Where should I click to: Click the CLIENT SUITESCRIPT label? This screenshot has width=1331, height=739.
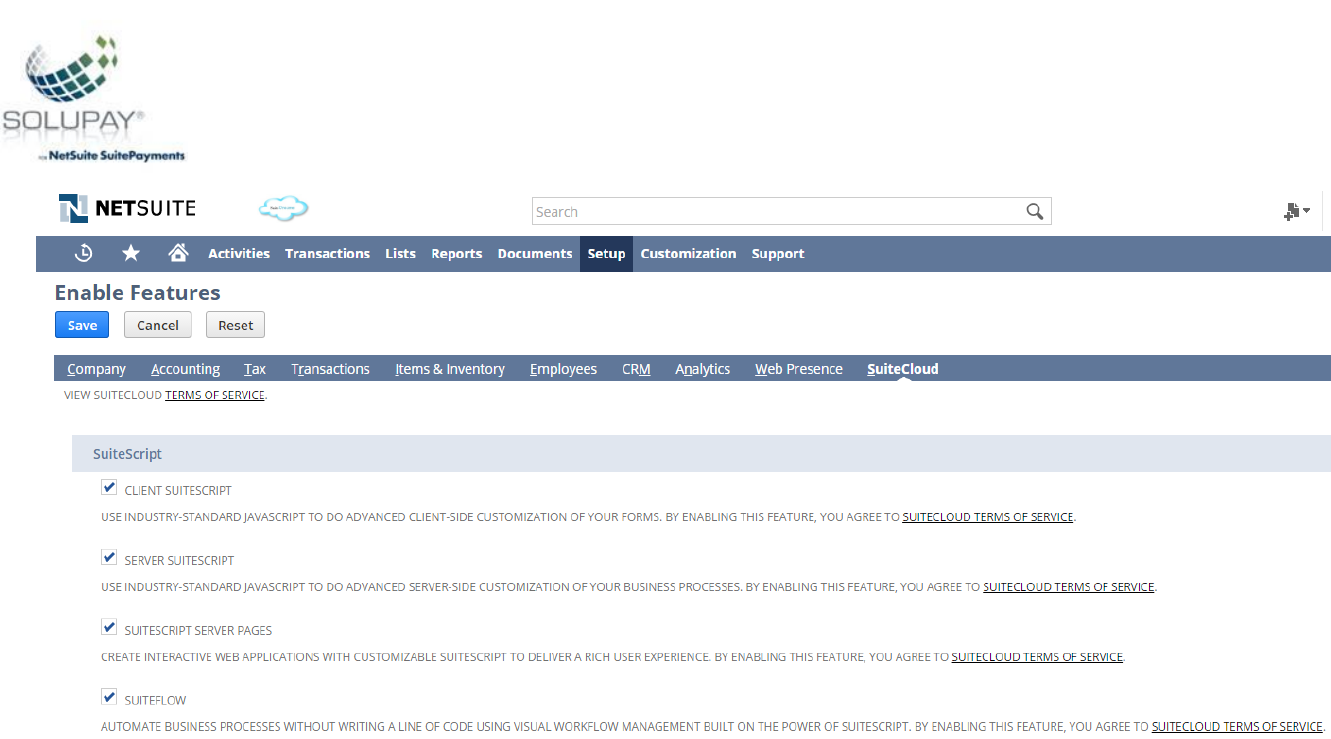pos(178,491)
